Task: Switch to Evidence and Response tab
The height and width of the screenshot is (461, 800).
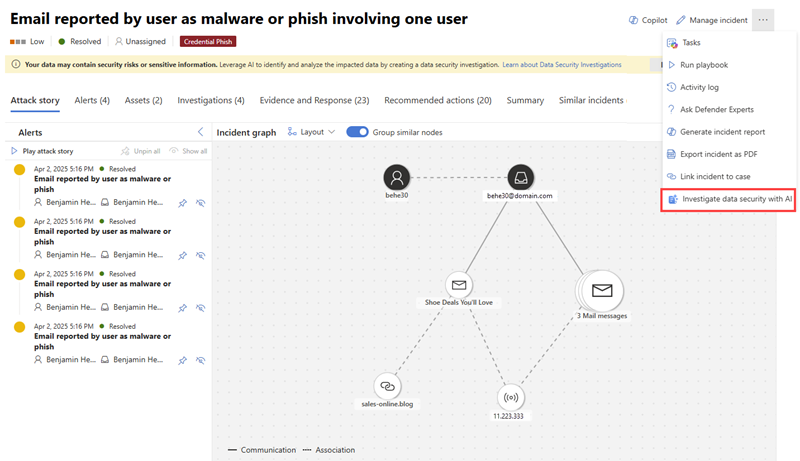Action: tap(314, 100)
